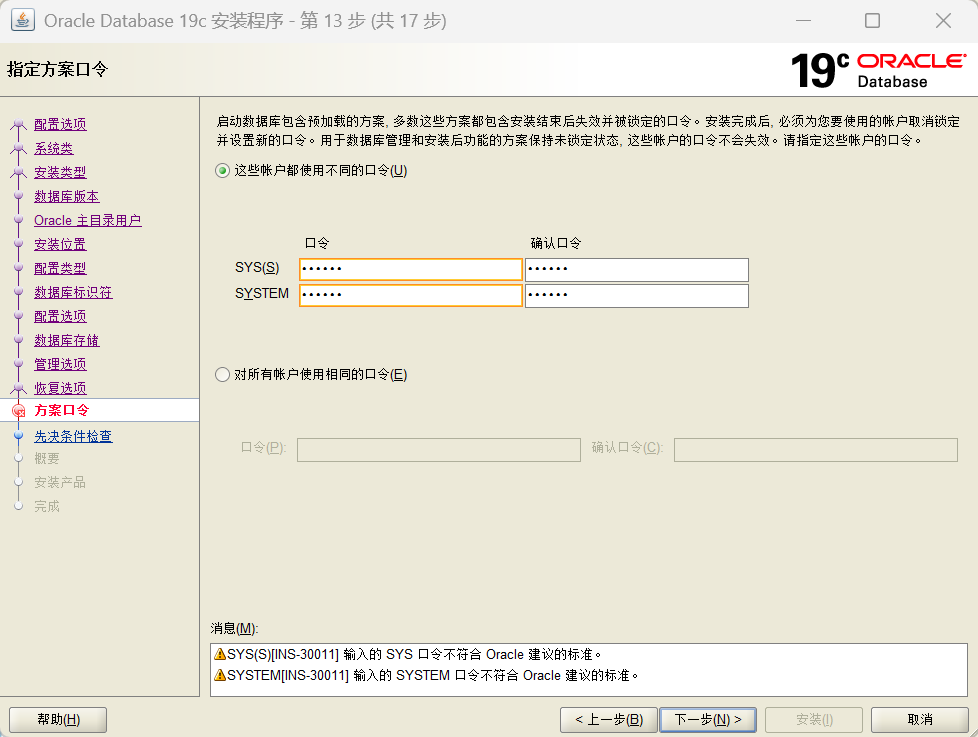Click the SYS(S) field label
The height and width of the screenshot is (737, 978).
click(x=257, y=267)
